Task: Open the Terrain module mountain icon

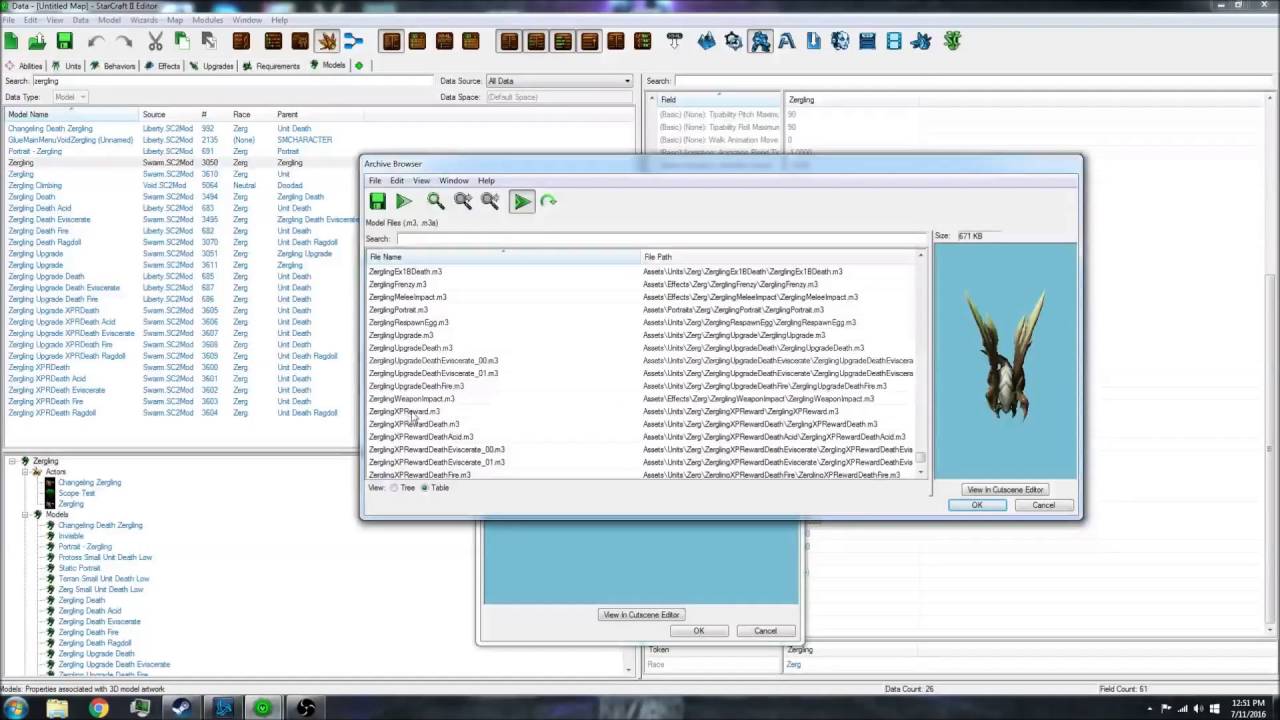Action: [707, 41]
